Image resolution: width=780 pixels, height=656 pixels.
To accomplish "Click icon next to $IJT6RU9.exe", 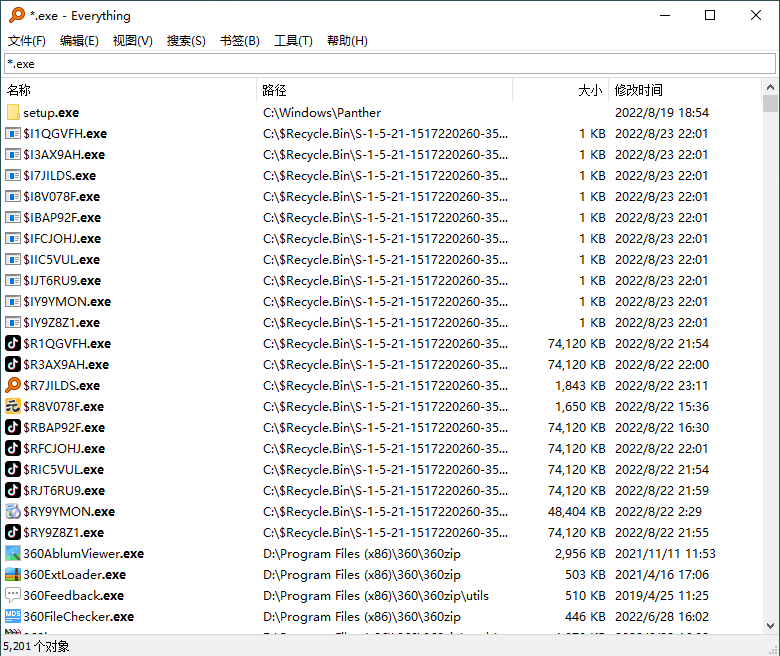I will (x=13, y=281).
